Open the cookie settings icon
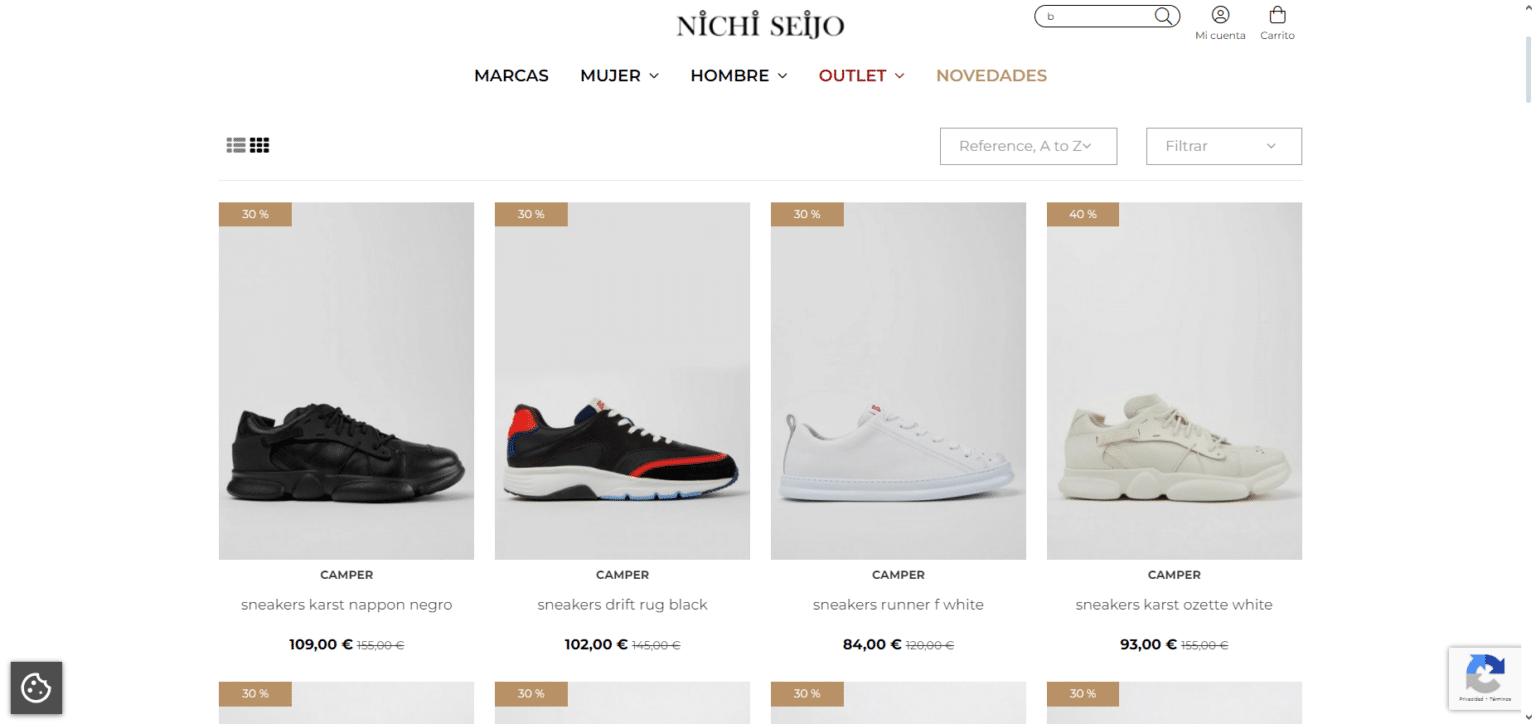Viewport: 1536px width, 724px height. (x=36, y=688)
